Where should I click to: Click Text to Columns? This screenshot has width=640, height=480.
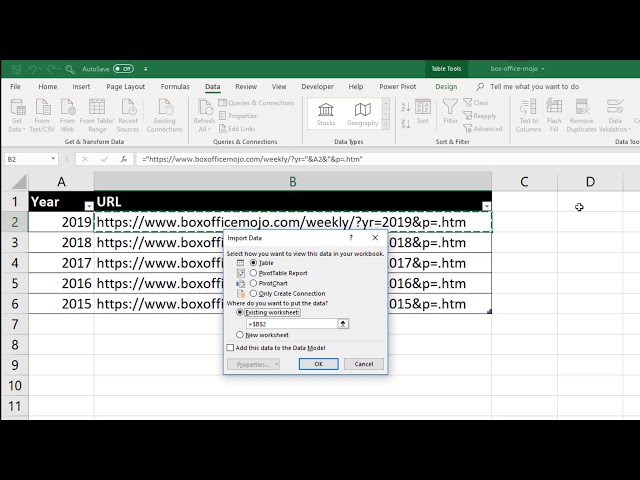tap(529, 116)
